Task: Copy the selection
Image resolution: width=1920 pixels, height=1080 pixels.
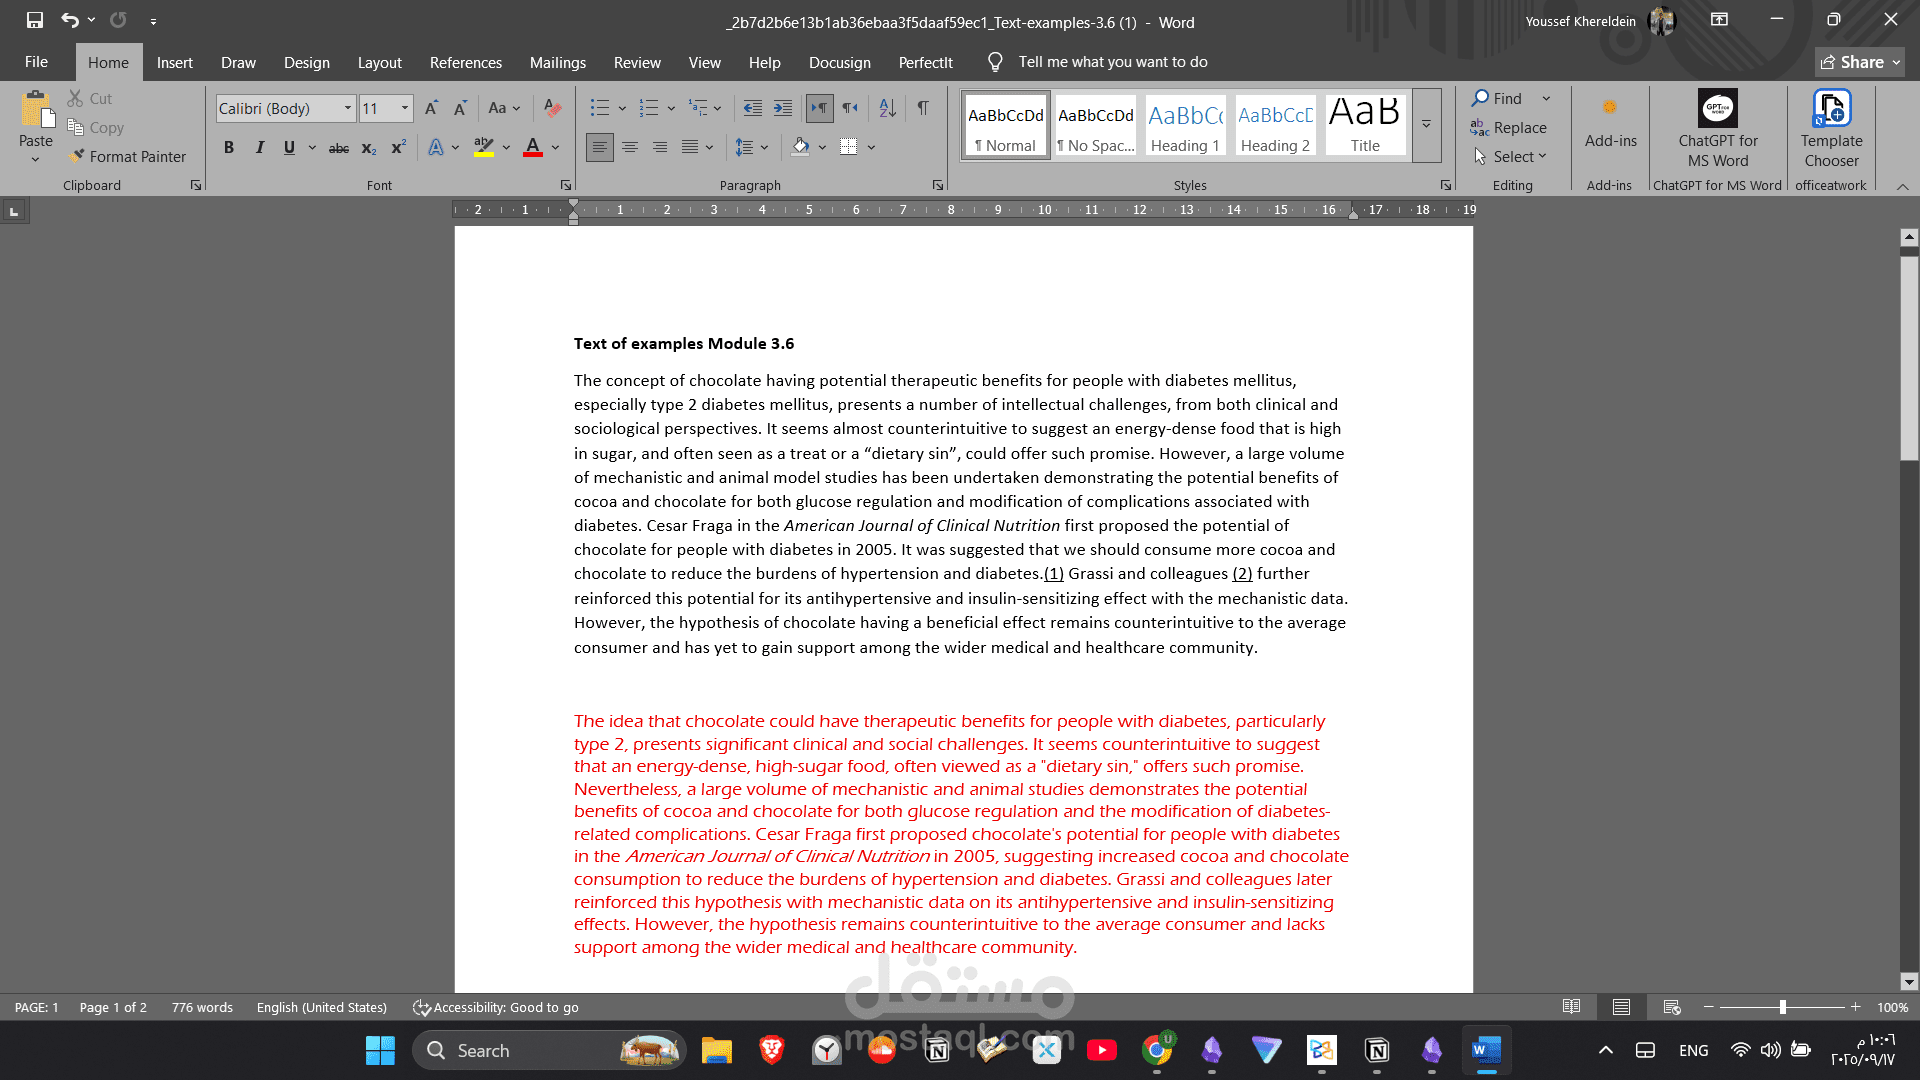Action: (x=96, y=127)
